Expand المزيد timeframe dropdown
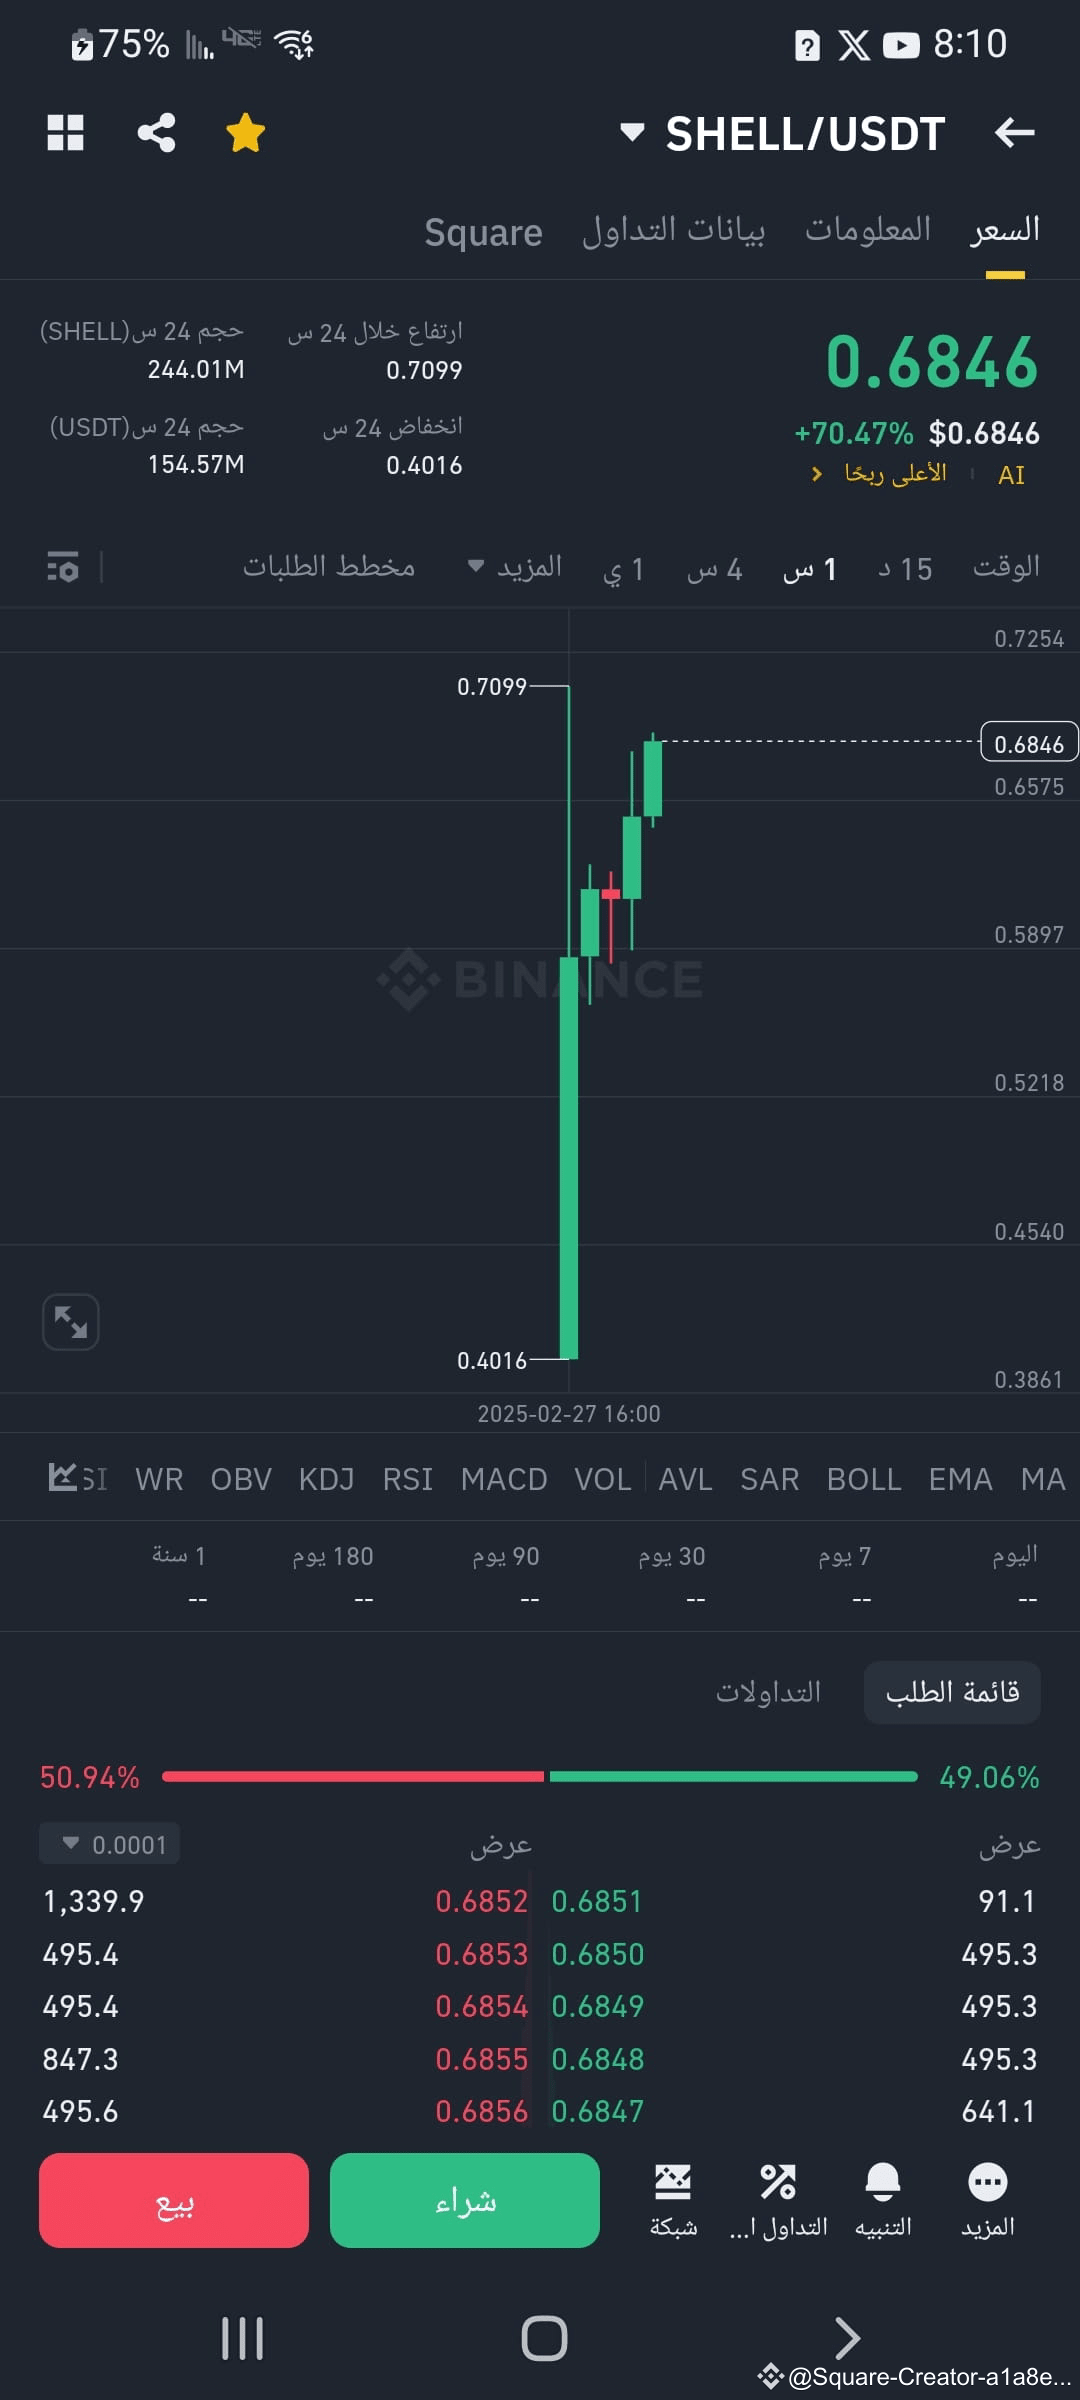Image resolution: width=1080 pixels, height=2400 pixels. click(x=515, y=567)
